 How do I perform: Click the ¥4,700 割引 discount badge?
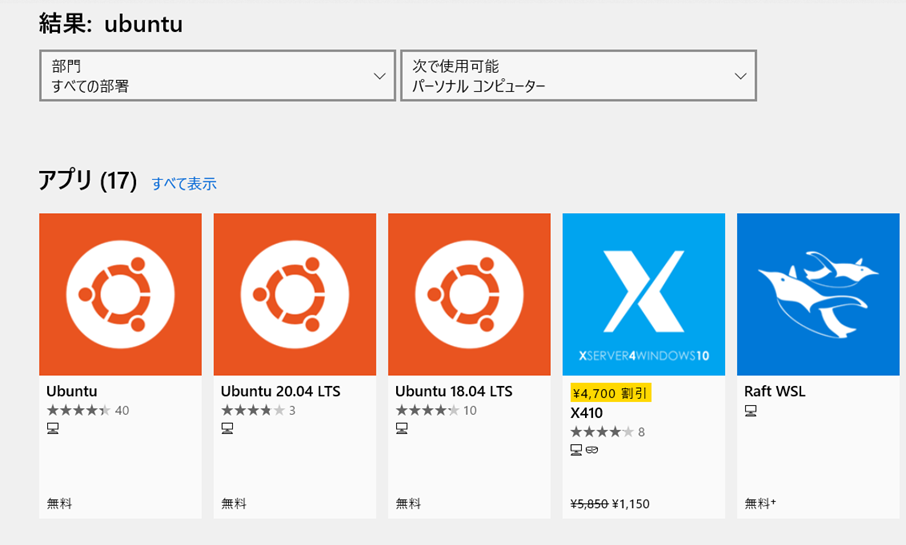[x=610, y=393]
